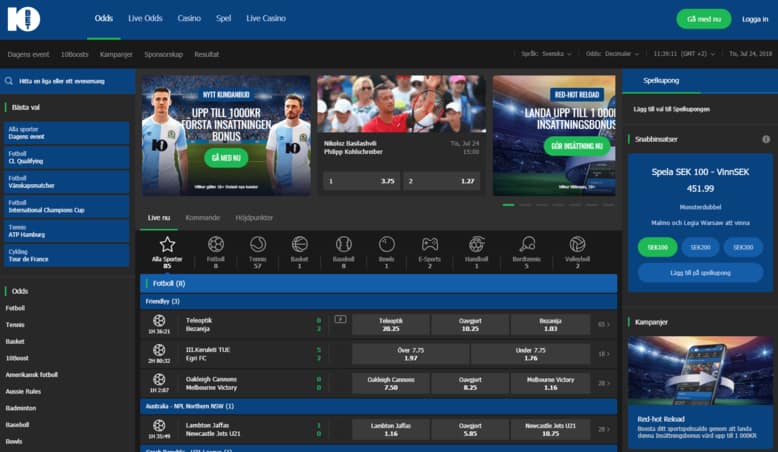Open the Red-hot Reload campaign thumbnail
778x452 pixels.
[700, 371]
